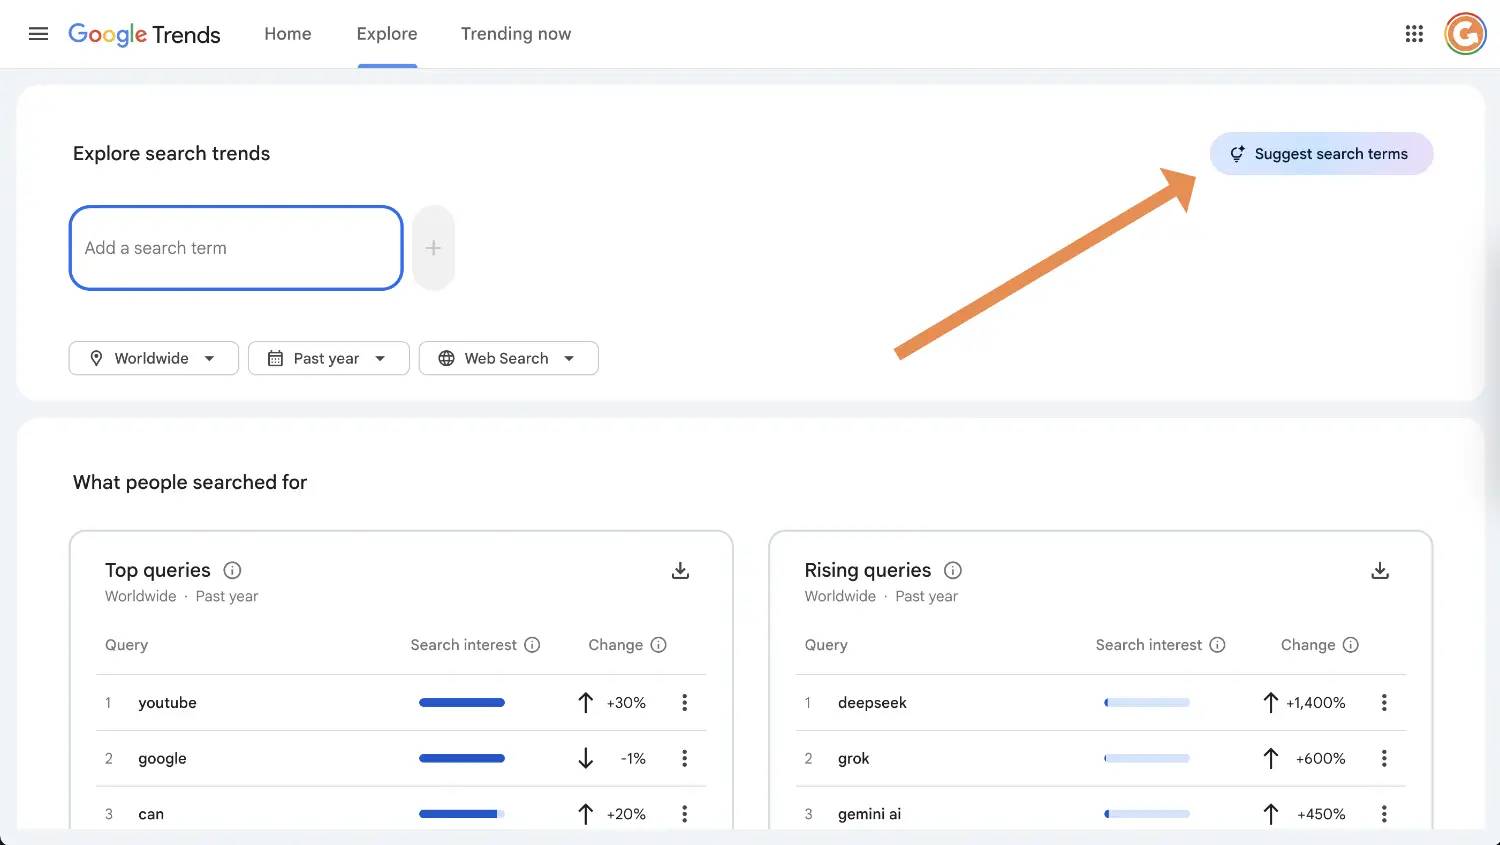Download the Top queries data
The height and width of the screenshot is (845, 1500).
tap(680, 570)
